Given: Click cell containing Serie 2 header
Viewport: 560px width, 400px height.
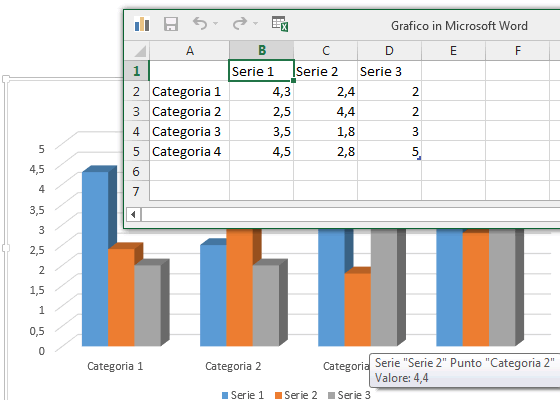Looking at the screenshot, I should pos(325,71).
